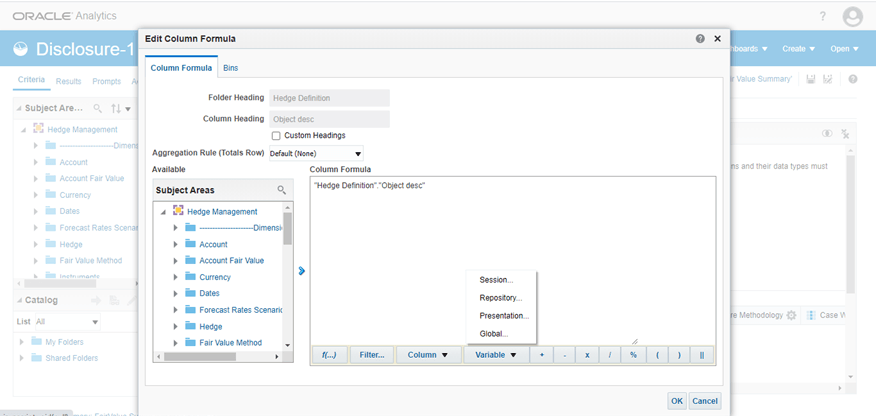Switch to the Bins tab
This screenshot has height=416, width=876.
tap(231, 68)
